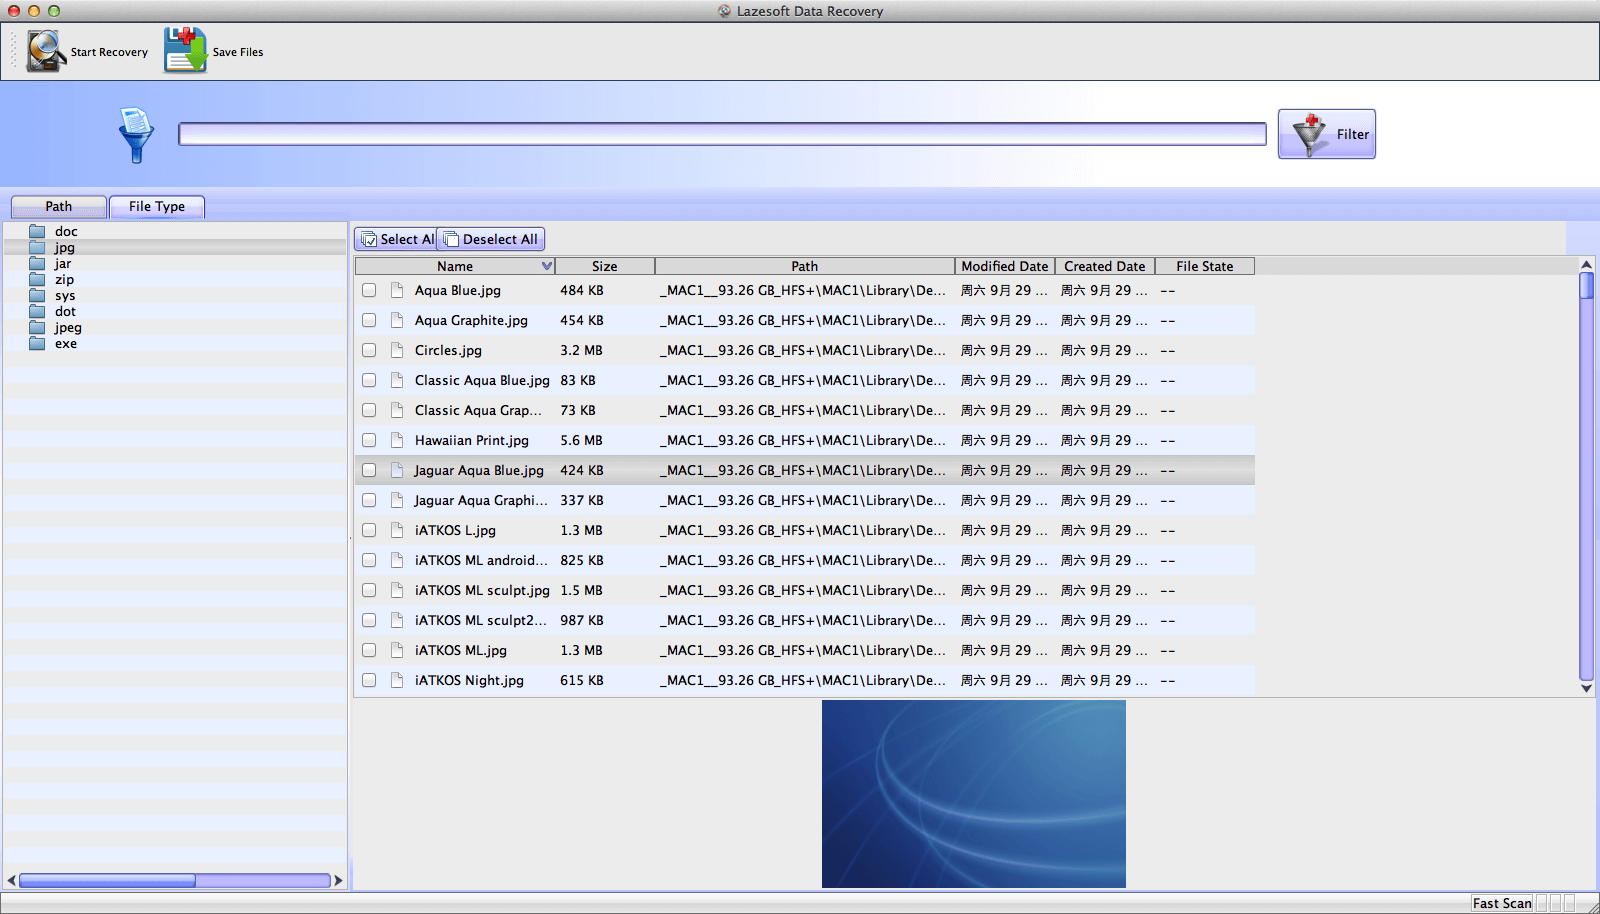Click the image preview thumbnail below the list

pos(973,793)
